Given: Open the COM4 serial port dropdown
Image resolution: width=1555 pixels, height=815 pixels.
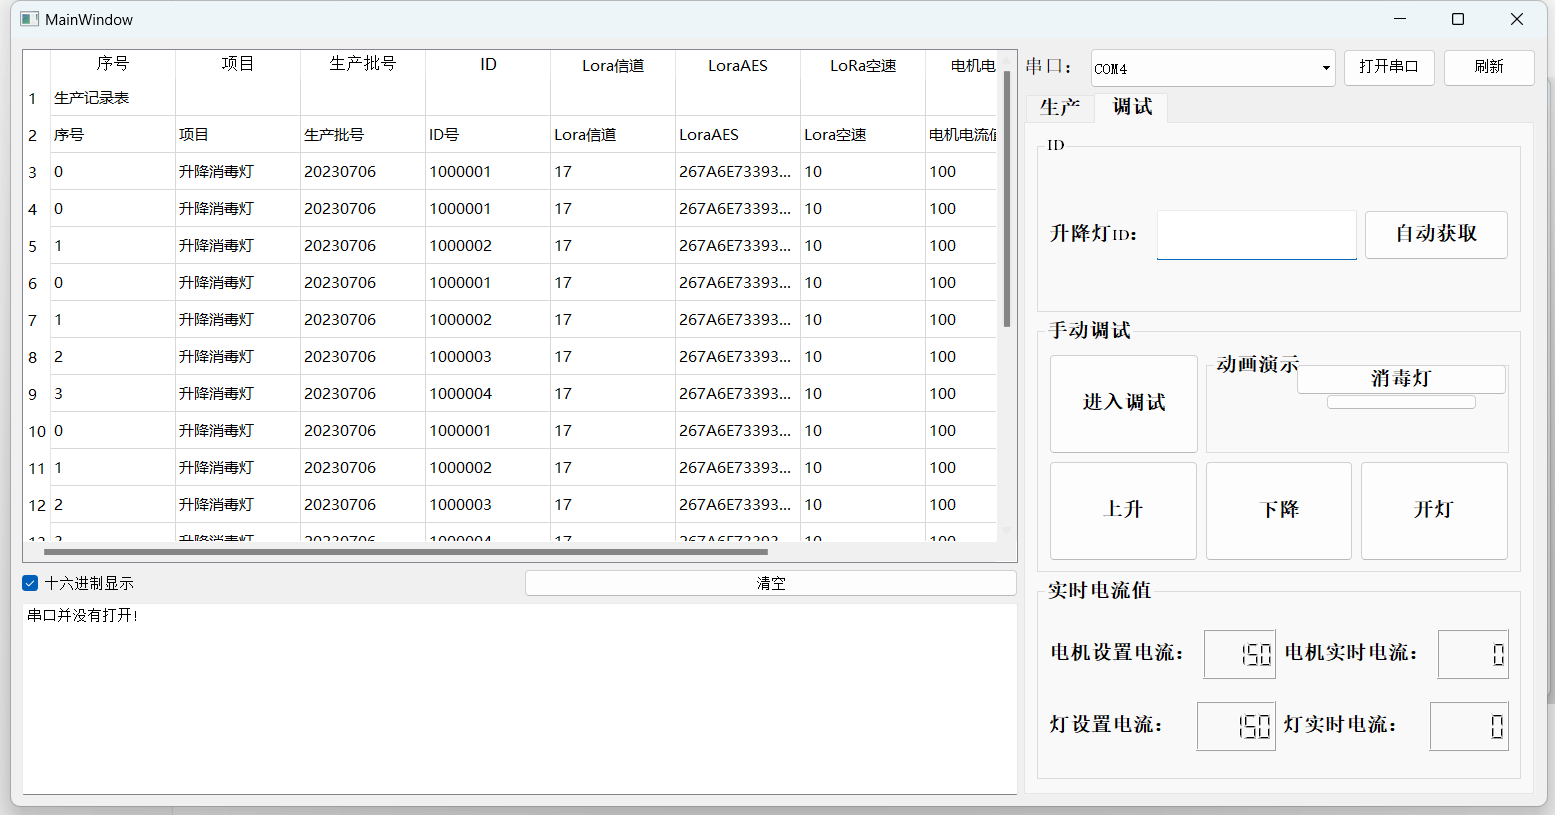Looking at the screenshot, I should (1212, 68).
